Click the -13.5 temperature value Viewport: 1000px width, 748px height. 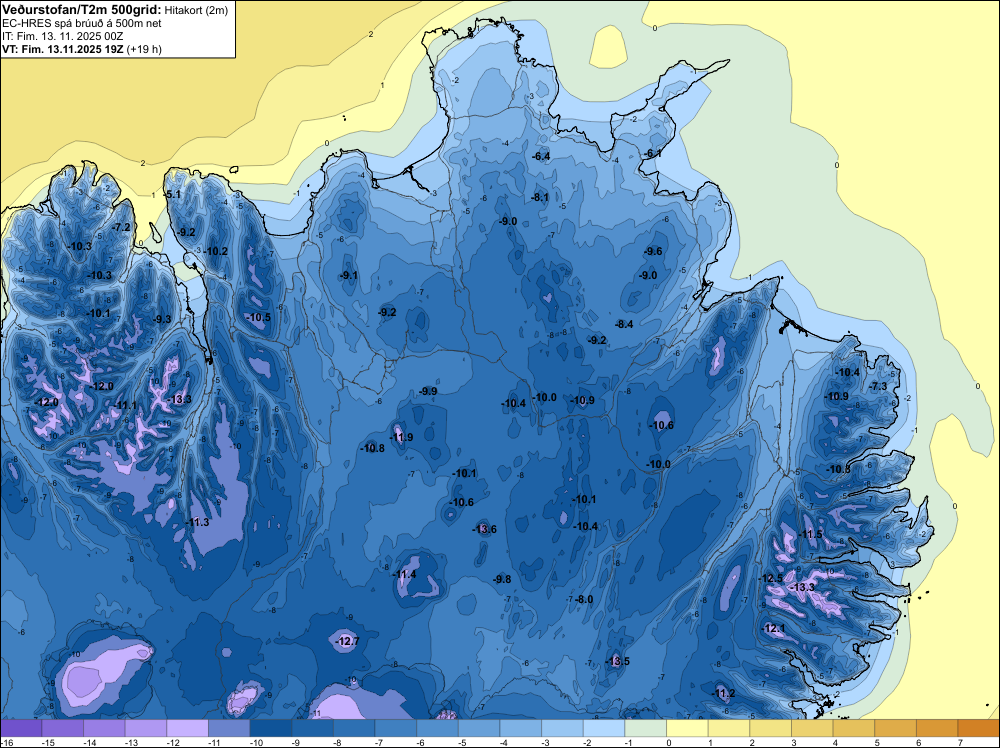point(617,661)
